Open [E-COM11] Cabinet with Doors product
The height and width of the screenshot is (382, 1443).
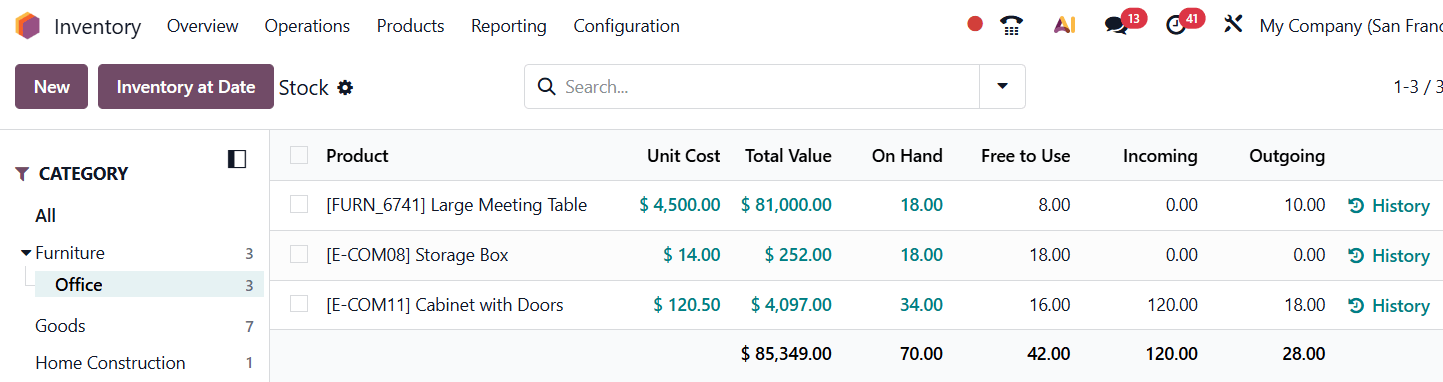click(x=445, y=305)
